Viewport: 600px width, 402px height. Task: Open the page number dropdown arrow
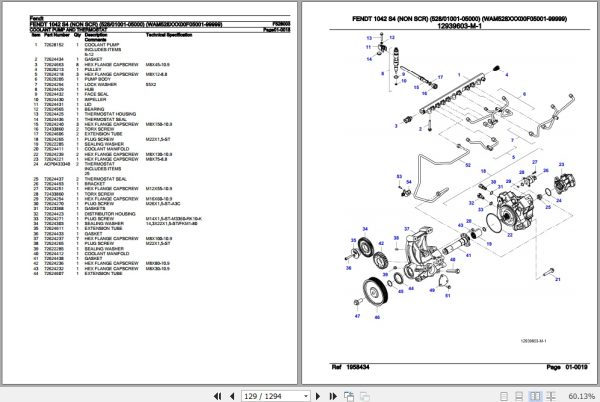click(x=306, y=396)
